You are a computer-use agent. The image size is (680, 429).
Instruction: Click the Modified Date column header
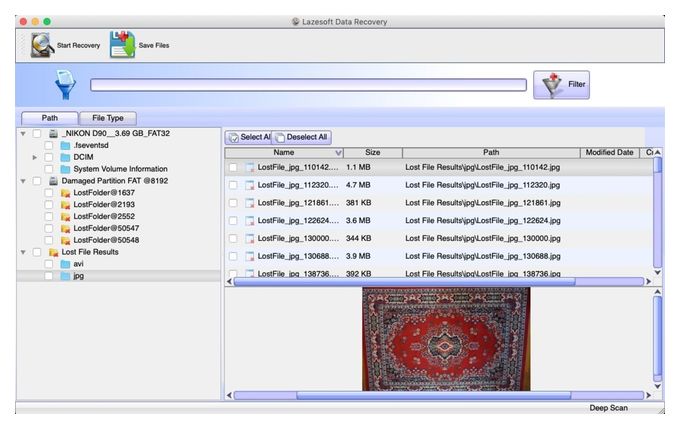coord(609,153)
